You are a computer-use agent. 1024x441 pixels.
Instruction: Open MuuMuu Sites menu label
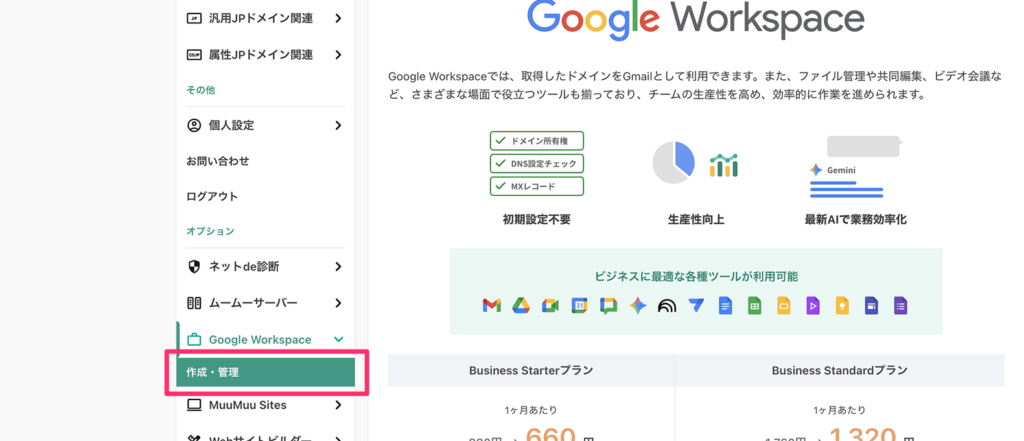click(248, 405)
